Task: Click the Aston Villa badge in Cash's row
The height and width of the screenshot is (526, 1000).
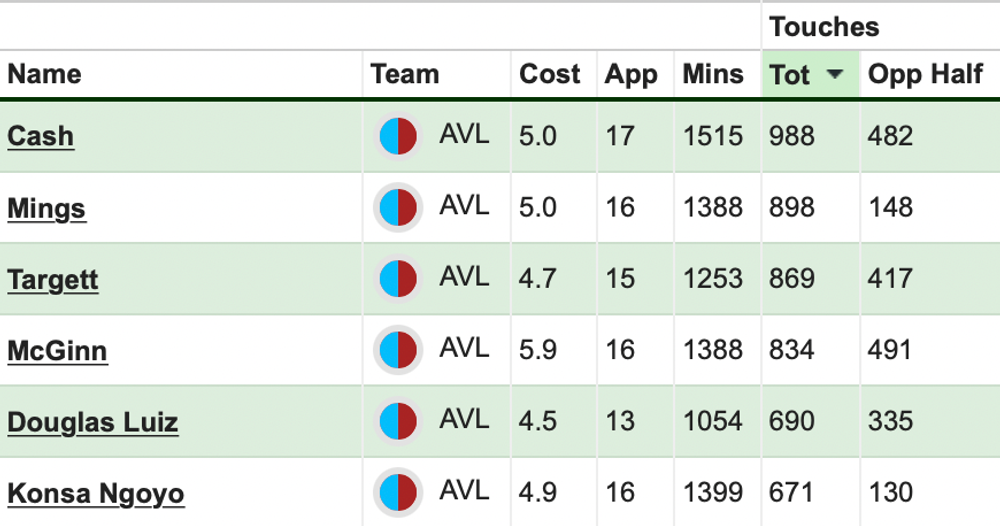Action: [x=398, y=136]
